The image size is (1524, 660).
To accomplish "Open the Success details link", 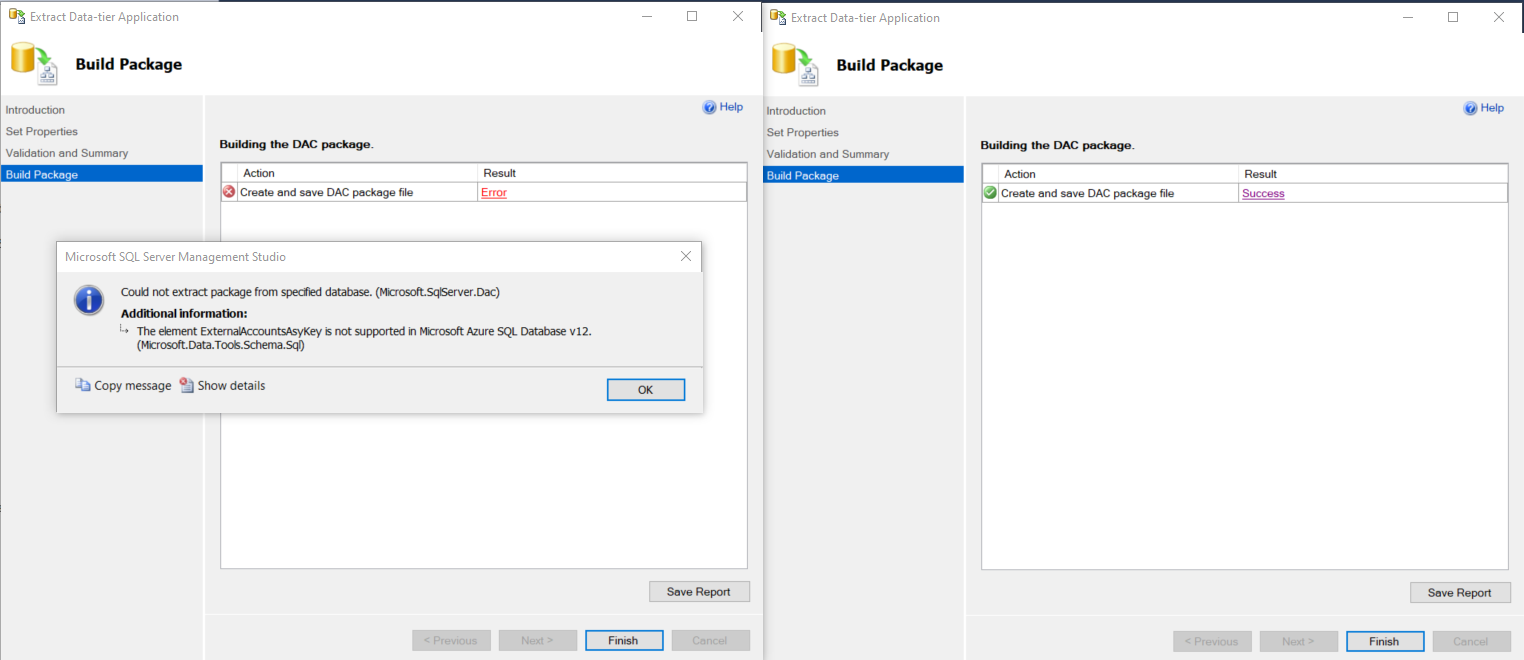I will point(1263,193).
